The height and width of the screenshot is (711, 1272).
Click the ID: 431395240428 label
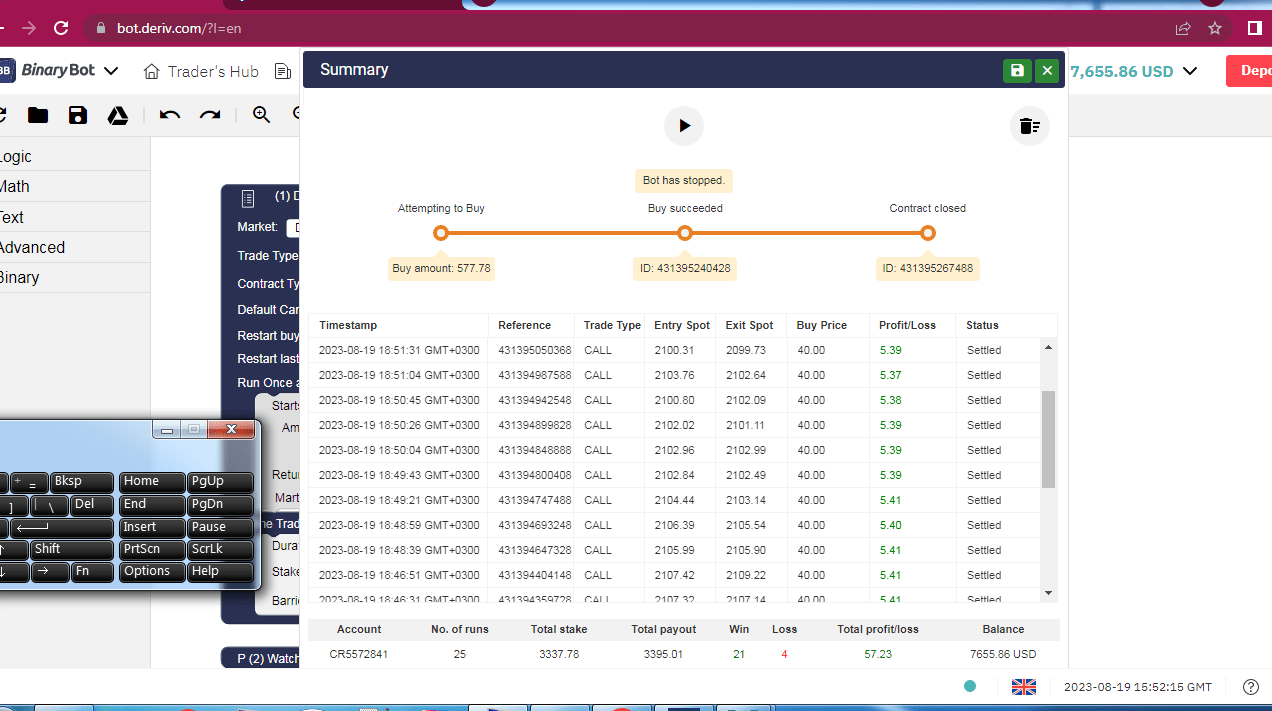[x=685, y=268]
